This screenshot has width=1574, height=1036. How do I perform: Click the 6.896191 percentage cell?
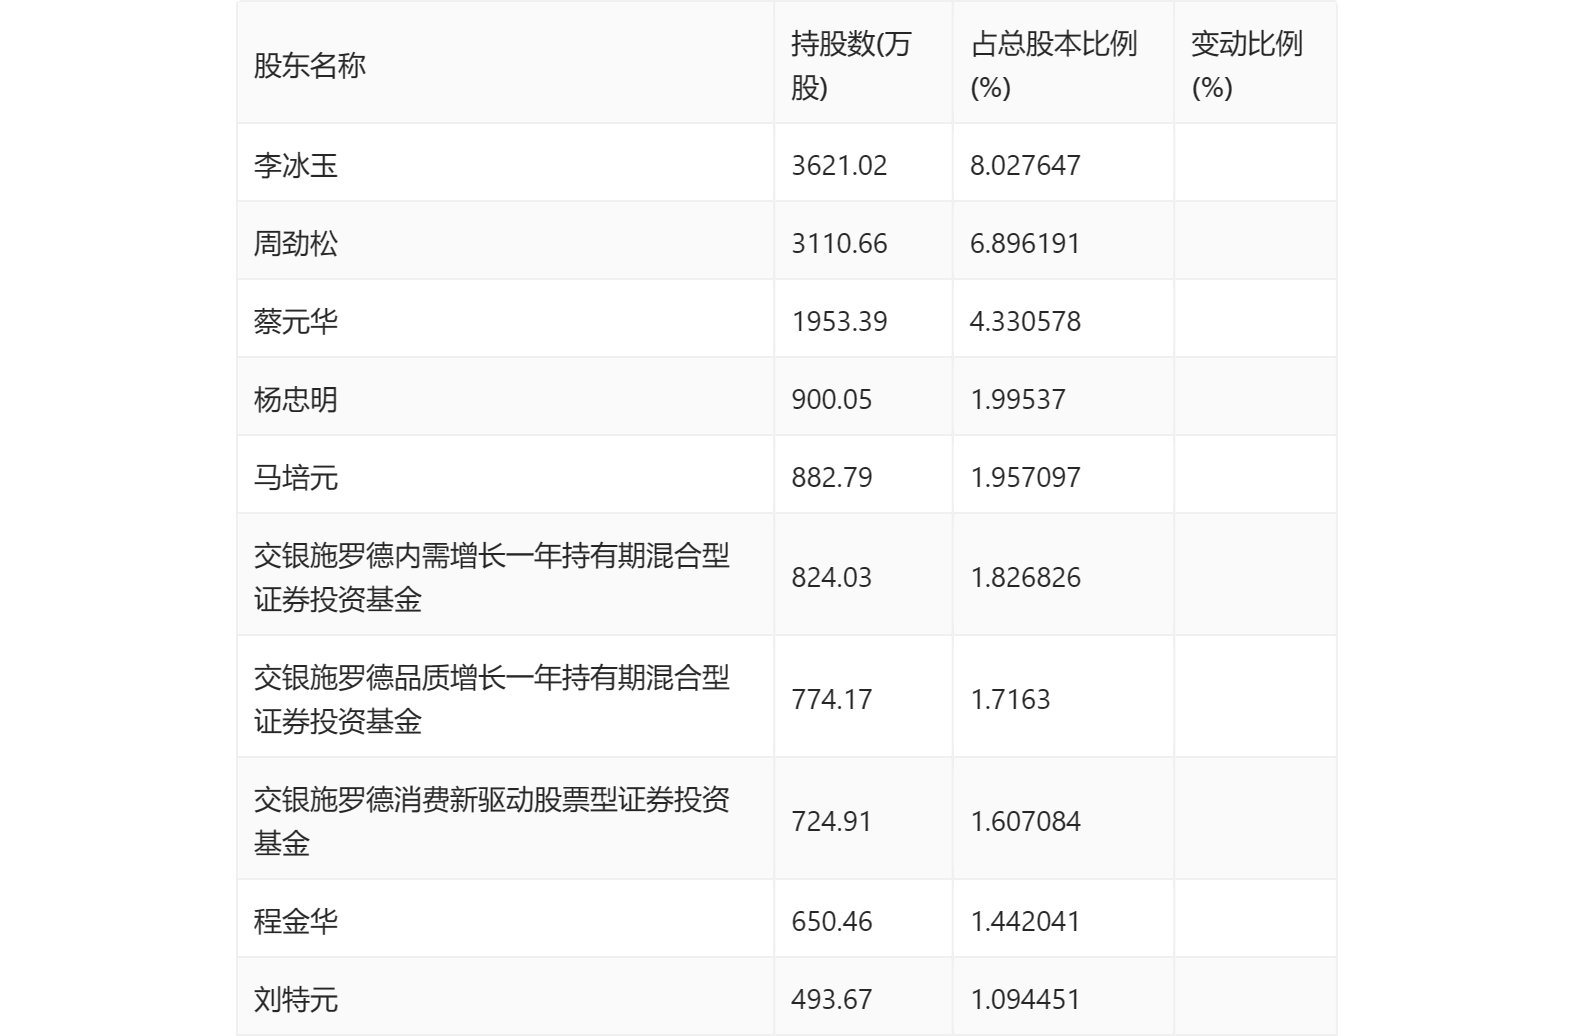pyautogui.click(x=1025, y=243)
